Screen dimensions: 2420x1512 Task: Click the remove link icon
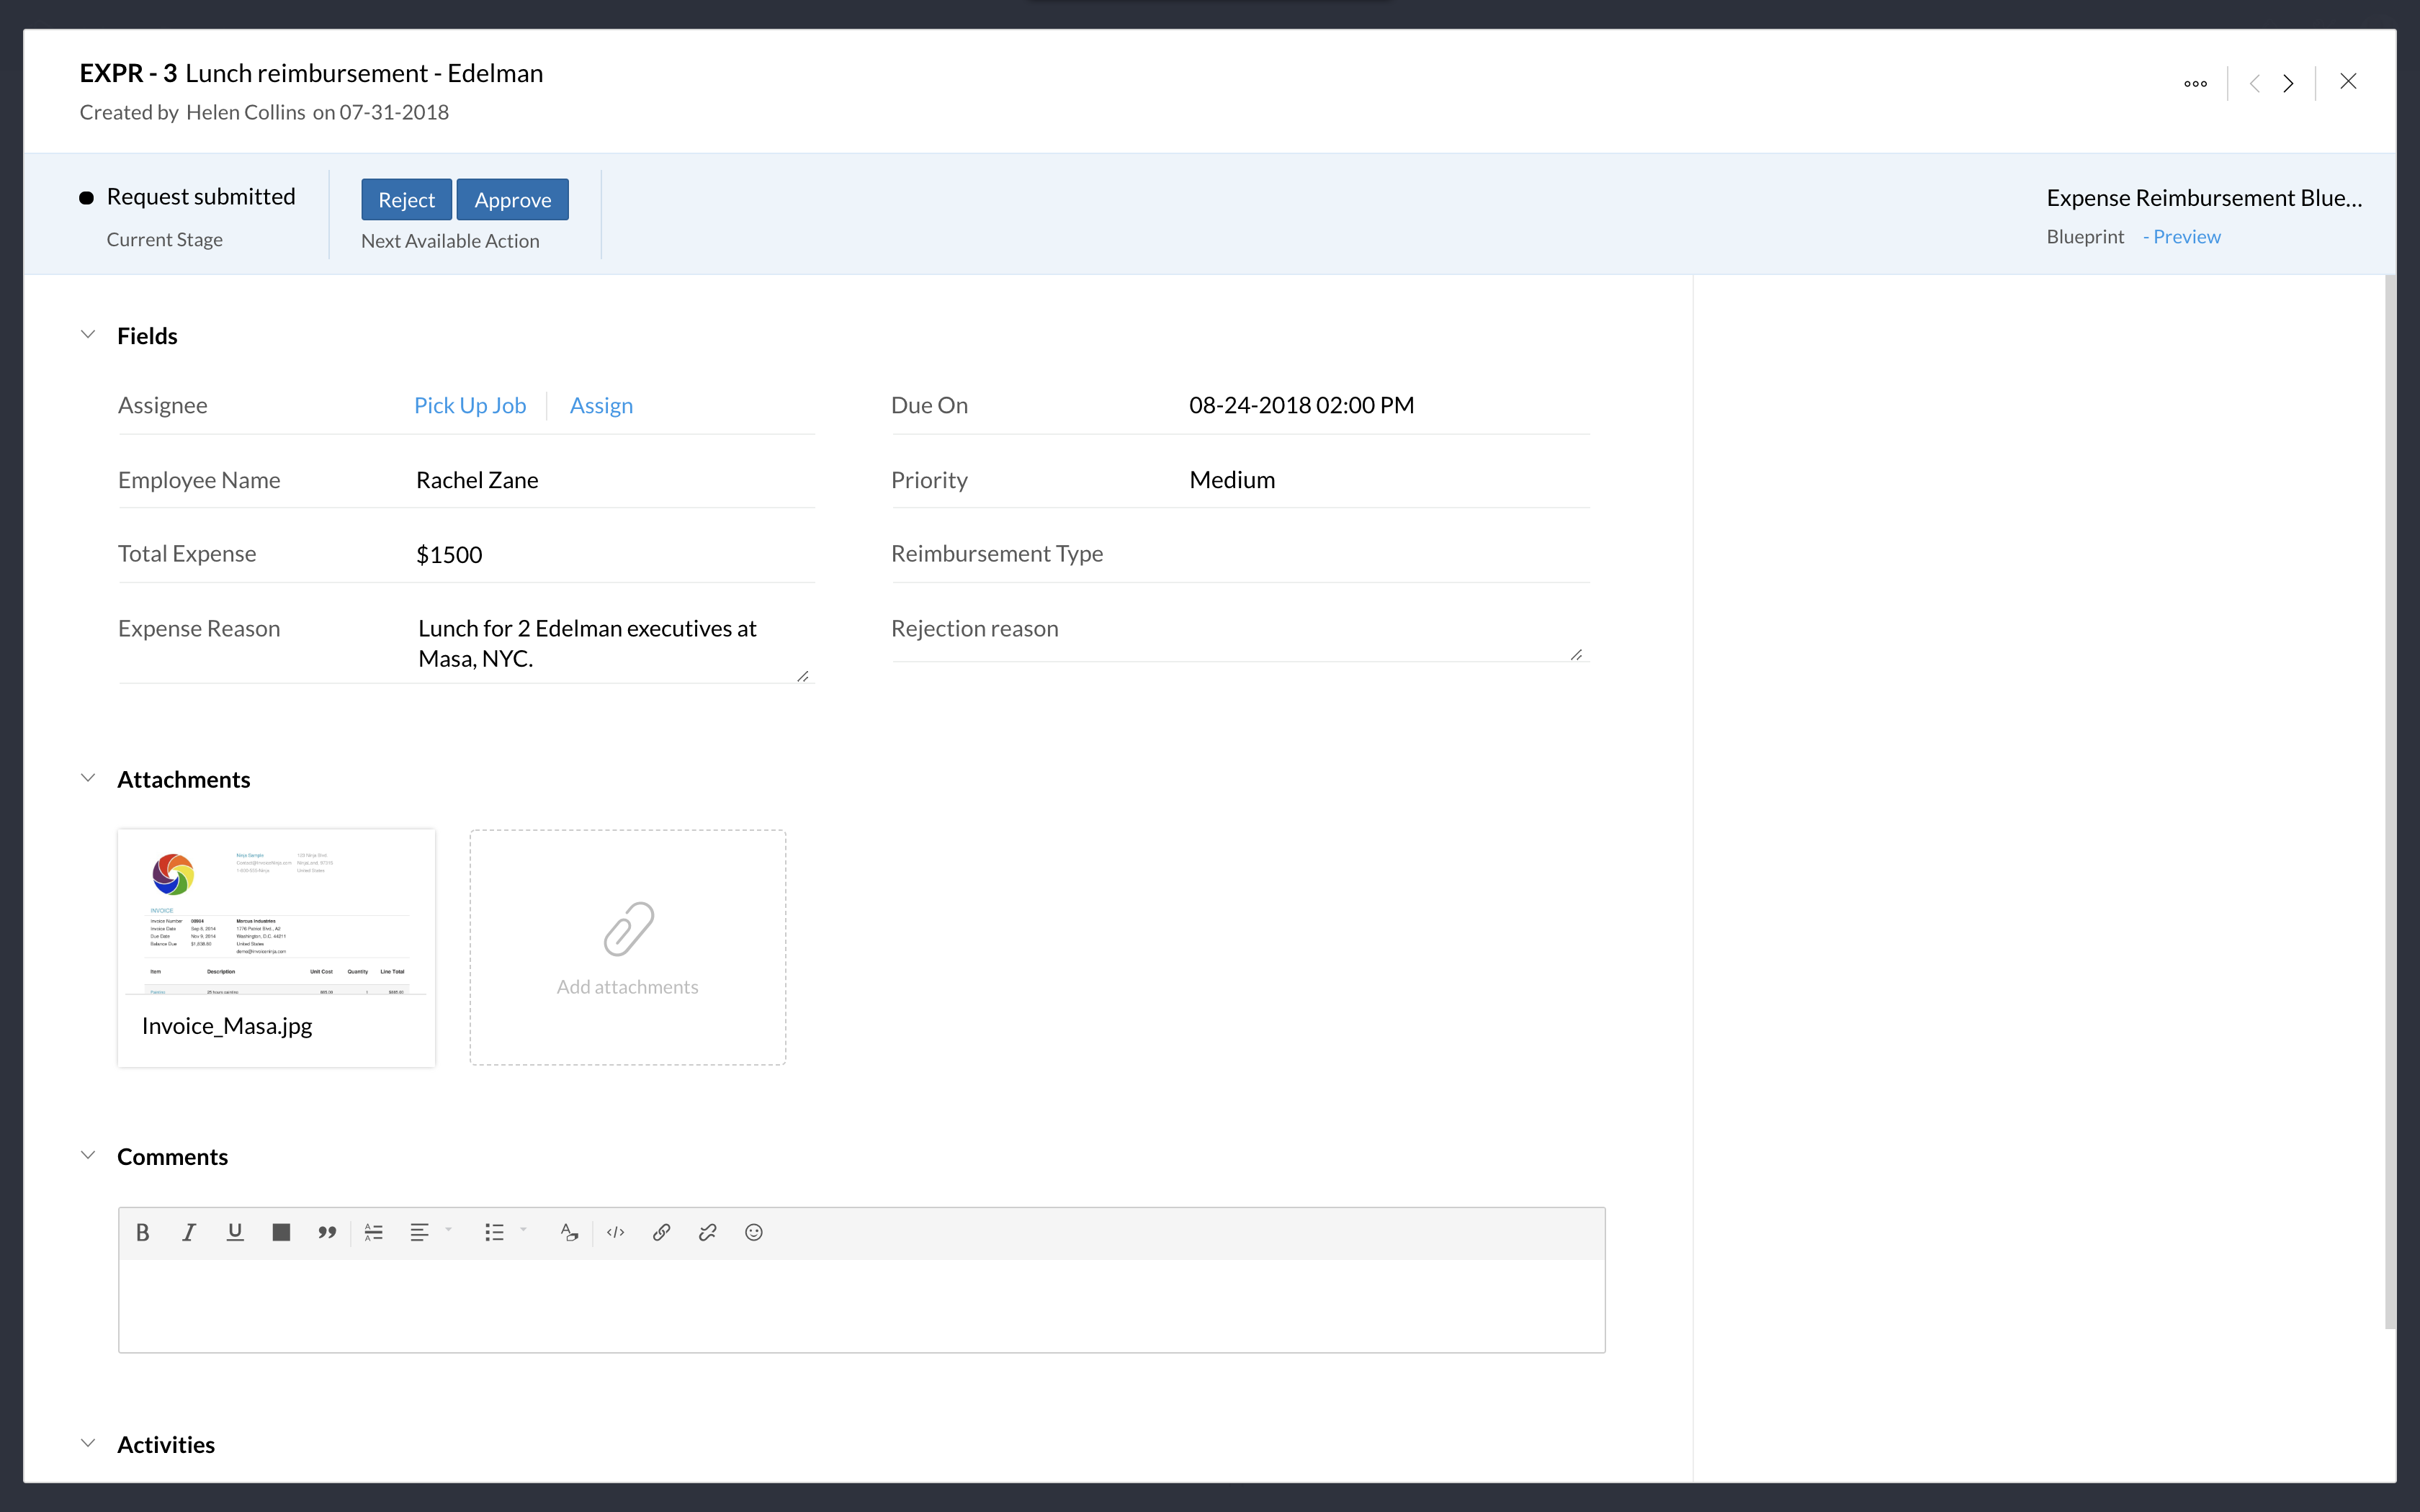point(708,1232)
